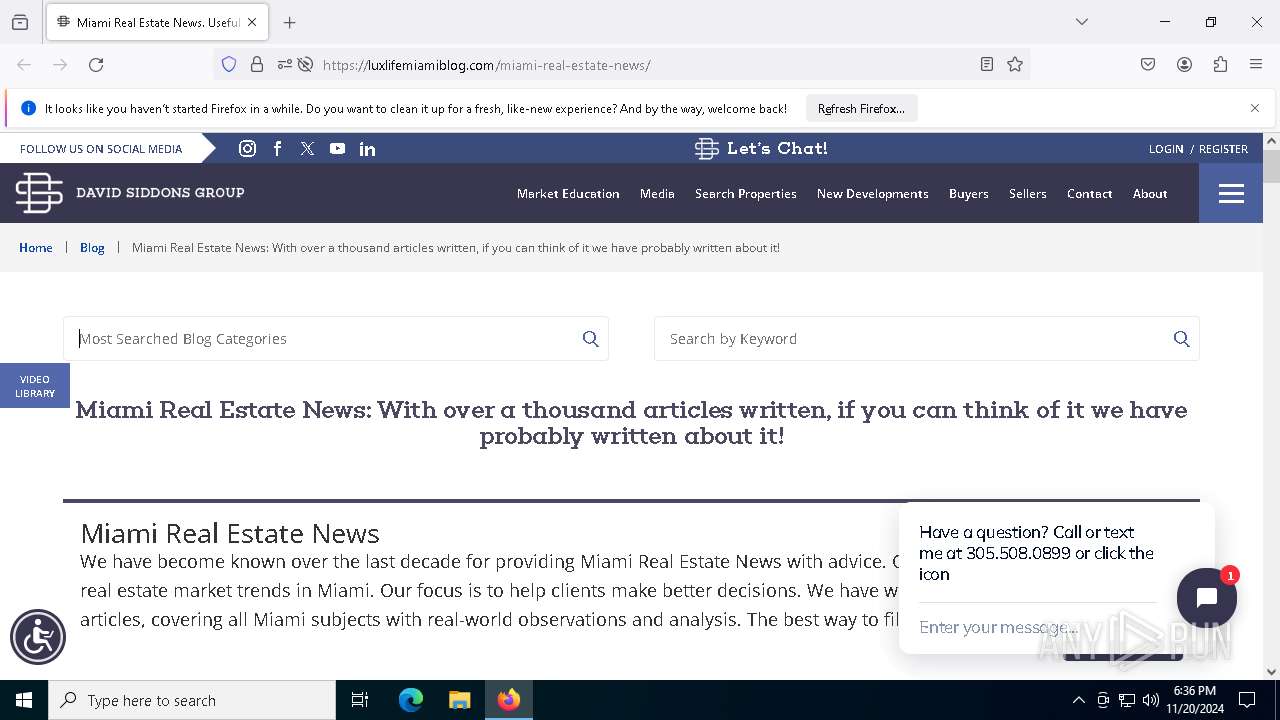Image resolution: width=1280 pixels, height=720 pixels.
Task: Click the taskbar clock showing 6:36 PM
Action: tap(1194, 700)
